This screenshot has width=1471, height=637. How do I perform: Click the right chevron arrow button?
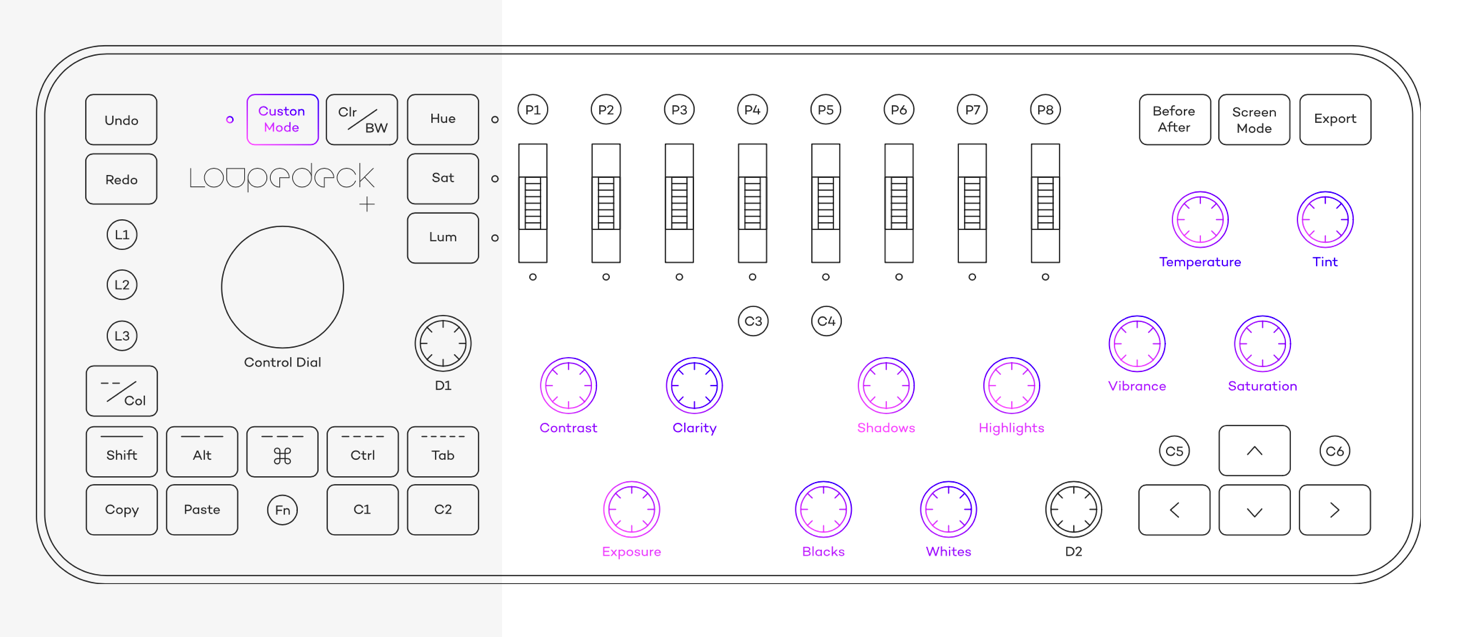1335,509
